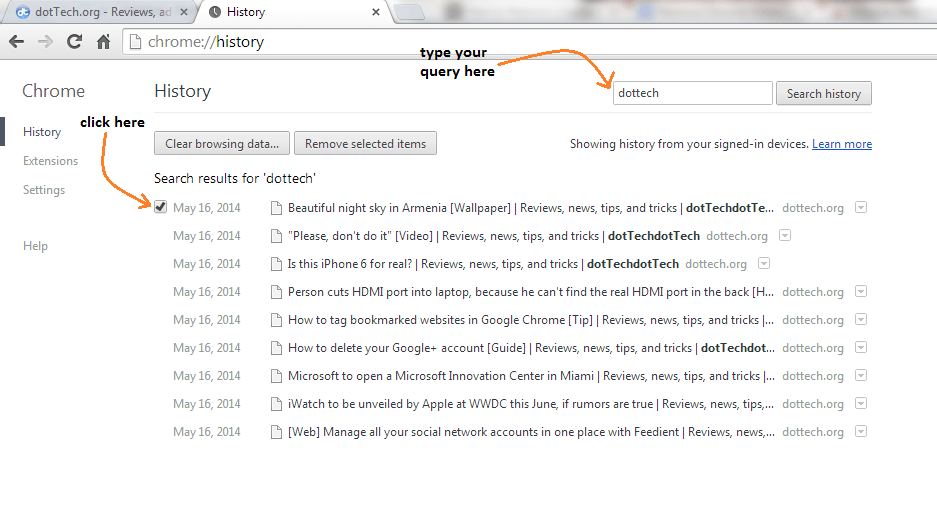Click page icon beside iWatch WWDC entry
The height and width of the screenshot is (508, 937).
[276, 404]
